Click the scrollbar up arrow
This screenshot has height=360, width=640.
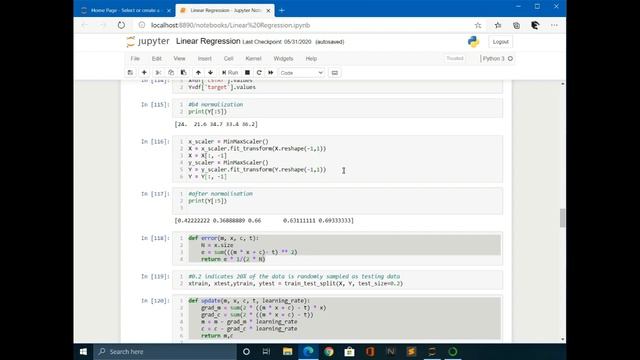click(x=563, y=84)
